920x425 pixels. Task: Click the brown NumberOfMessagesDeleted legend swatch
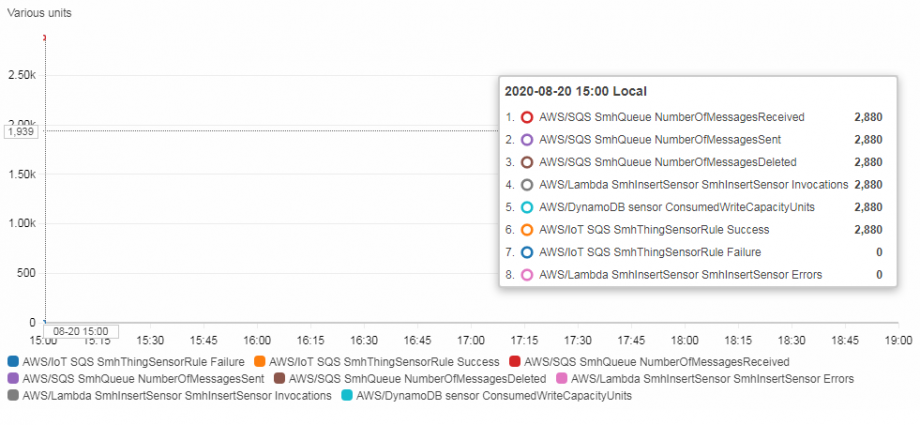click(280, 379)
